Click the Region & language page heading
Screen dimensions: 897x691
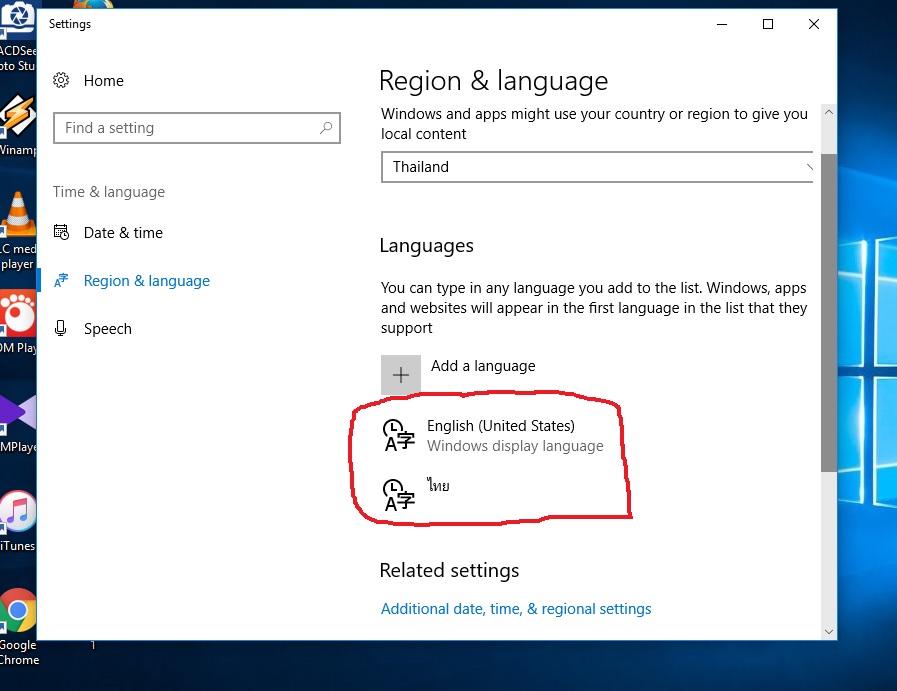(x=493, y=81)
